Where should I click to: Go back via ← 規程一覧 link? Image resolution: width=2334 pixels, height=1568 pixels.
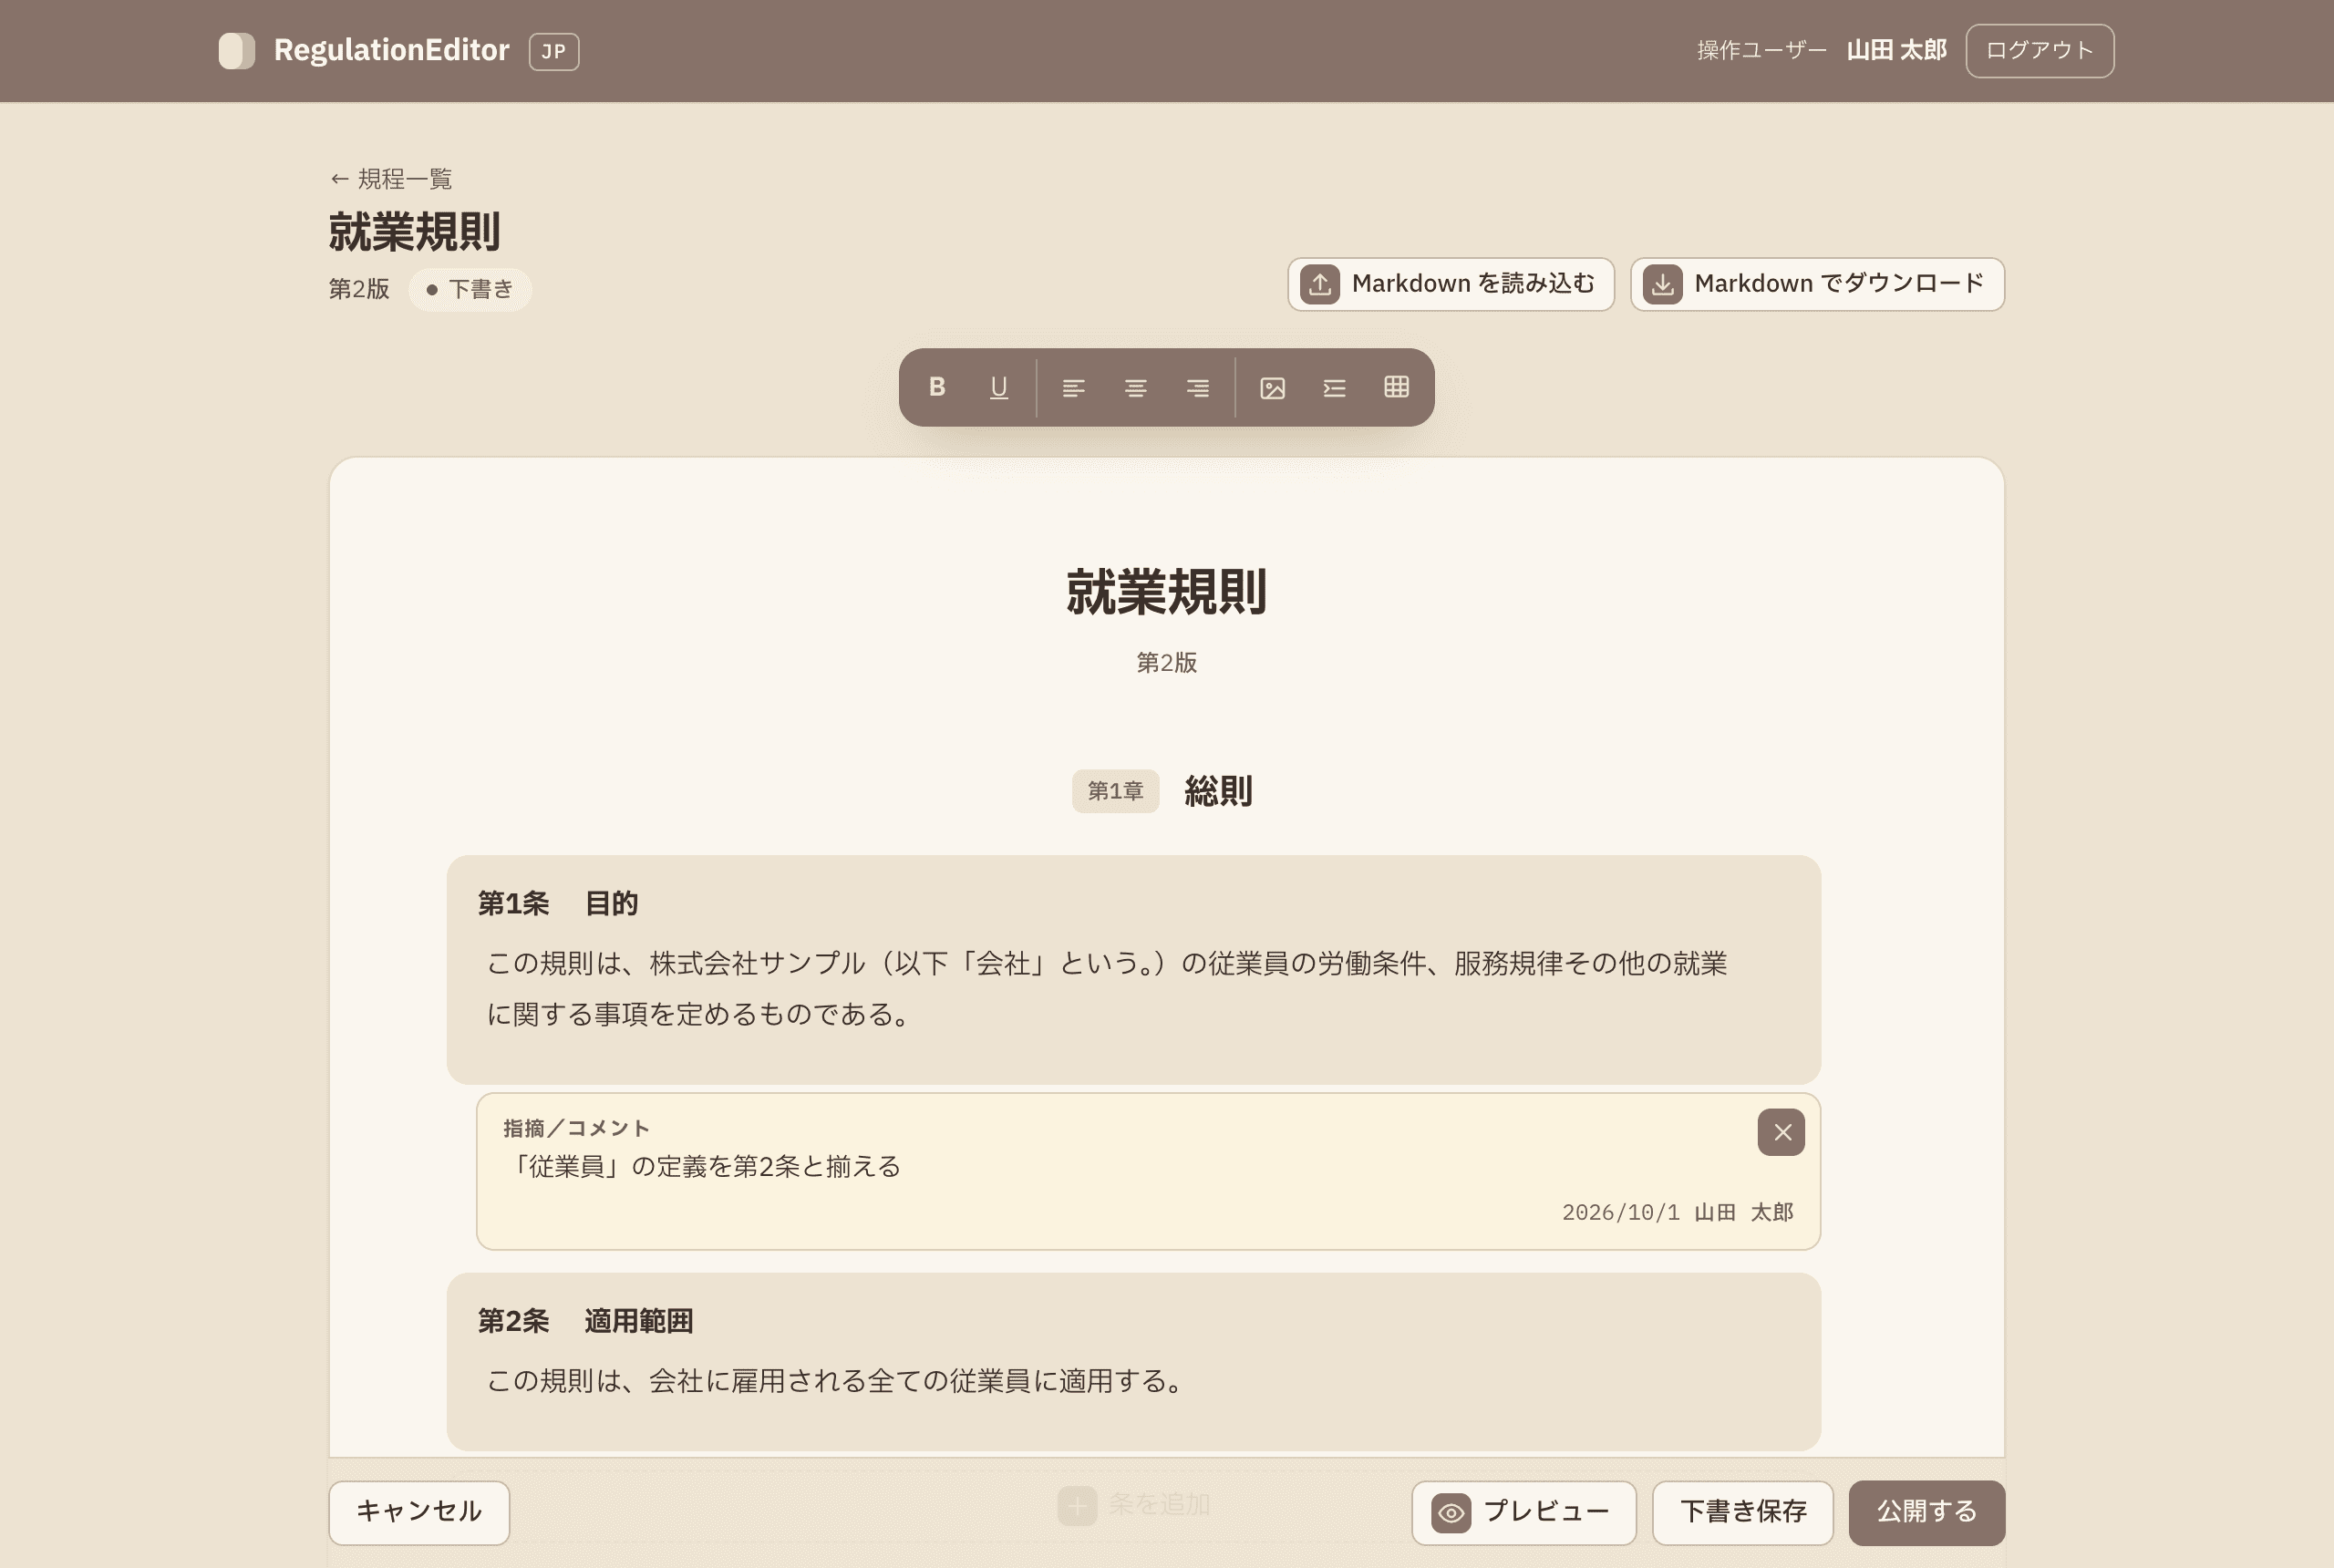[x=391, y=179]
